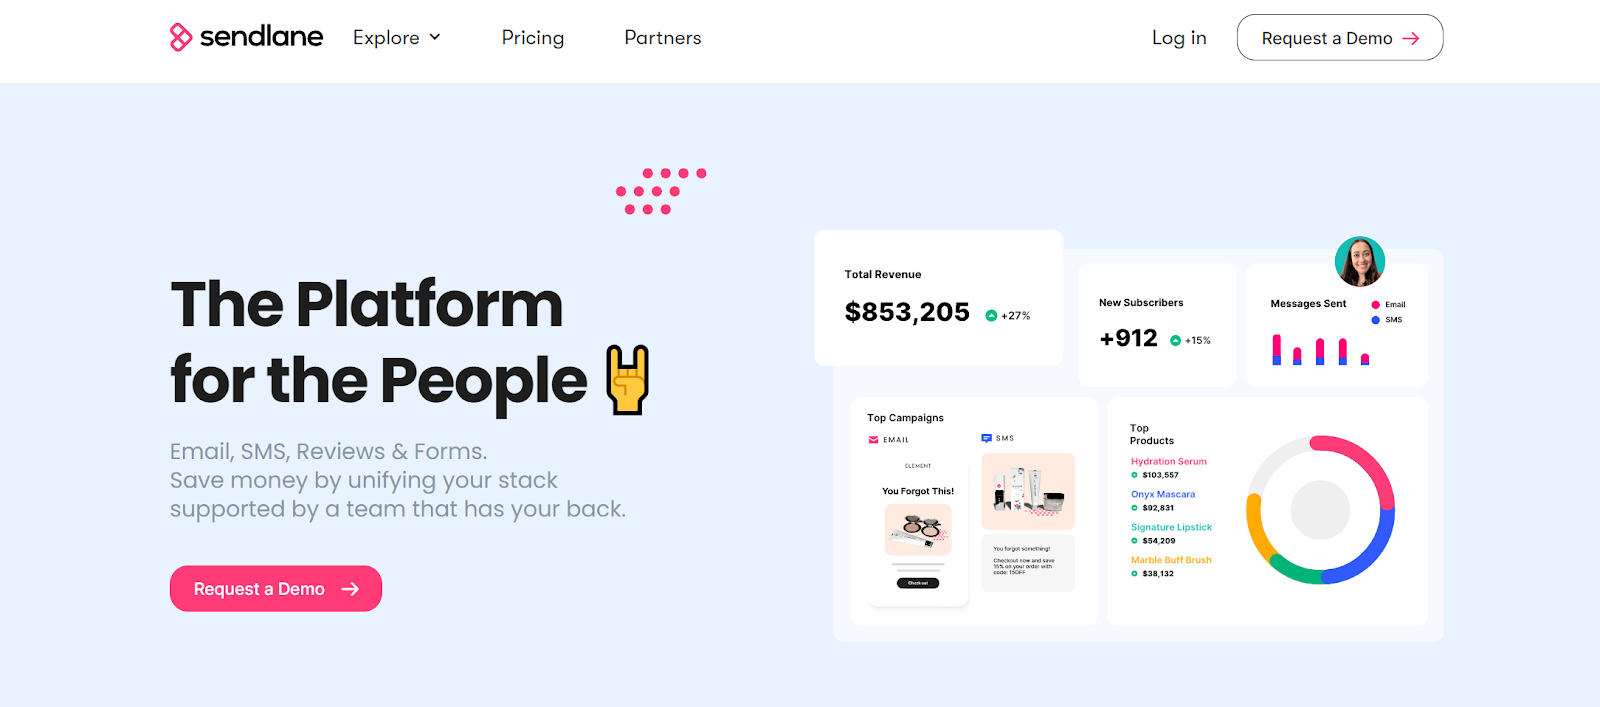The image size is (1600, 707).
Task: Click the rock hand emoji icon
Action: coord(628,380)
